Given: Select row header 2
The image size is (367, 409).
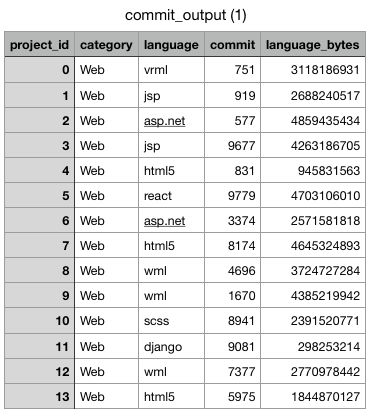Looking at the screenshot, I should (x=39, y=120).
